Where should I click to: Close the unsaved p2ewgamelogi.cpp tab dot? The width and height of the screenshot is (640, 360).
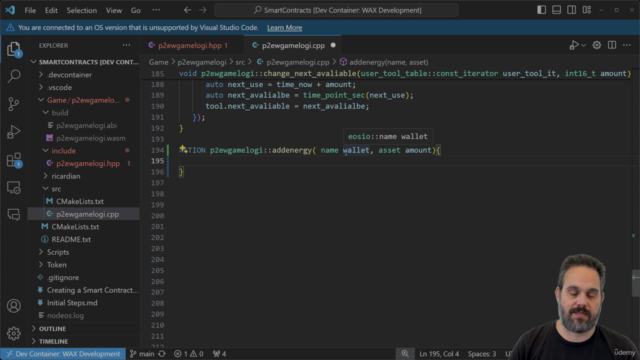click(333, 45)
